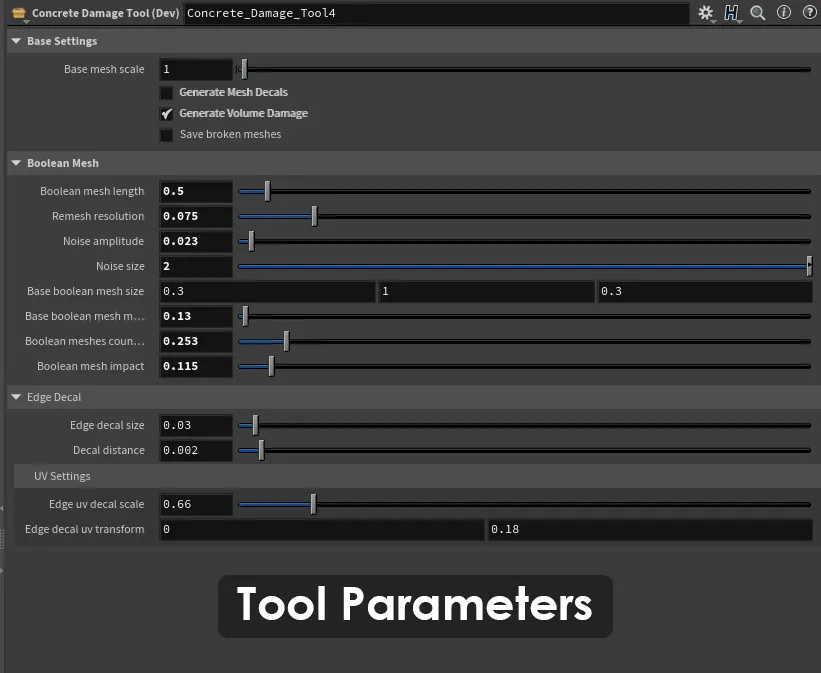Click the Base mesh scale slider
The width and height of the screenshot is (821, 673).
coord(525,69)
